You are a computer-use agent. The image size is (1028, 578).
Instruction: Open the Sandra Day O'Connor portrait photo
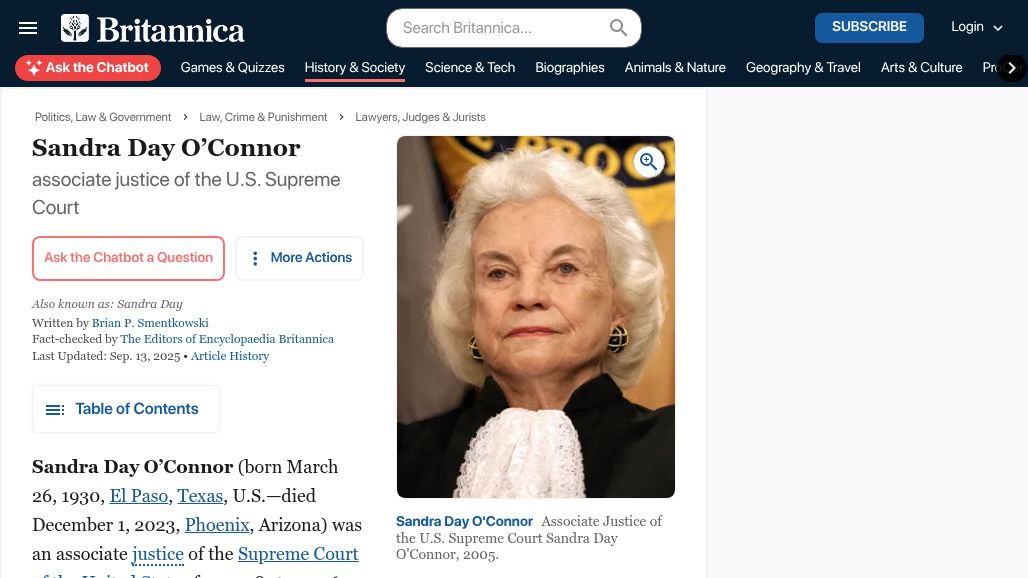pyautogui.click(x=536, y=317)
